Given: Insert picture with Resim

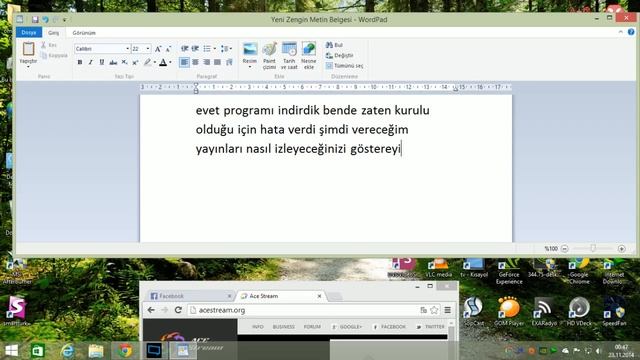Looking at the screenshot, I should [x=250, y=56].
